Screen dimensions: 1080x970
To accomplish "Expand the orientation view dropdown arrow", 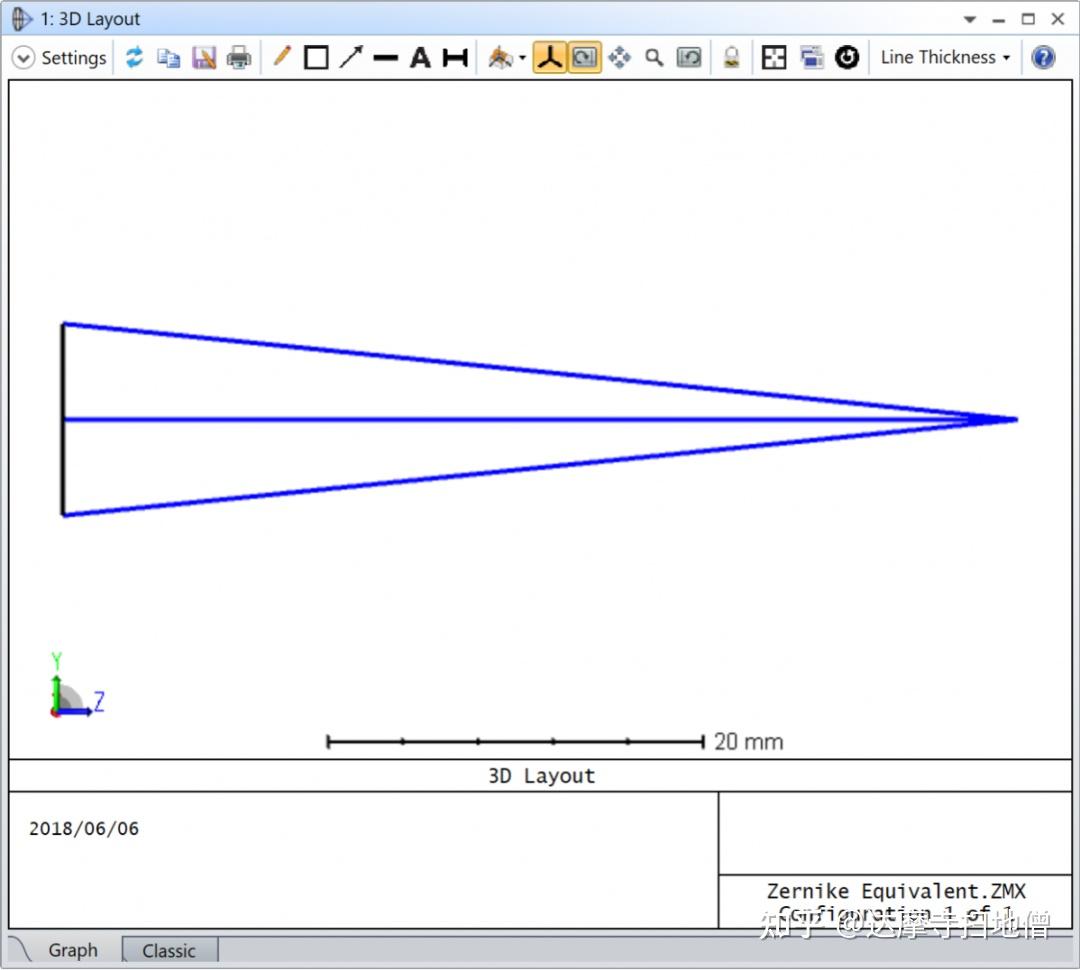I will [x=521, y=57].
